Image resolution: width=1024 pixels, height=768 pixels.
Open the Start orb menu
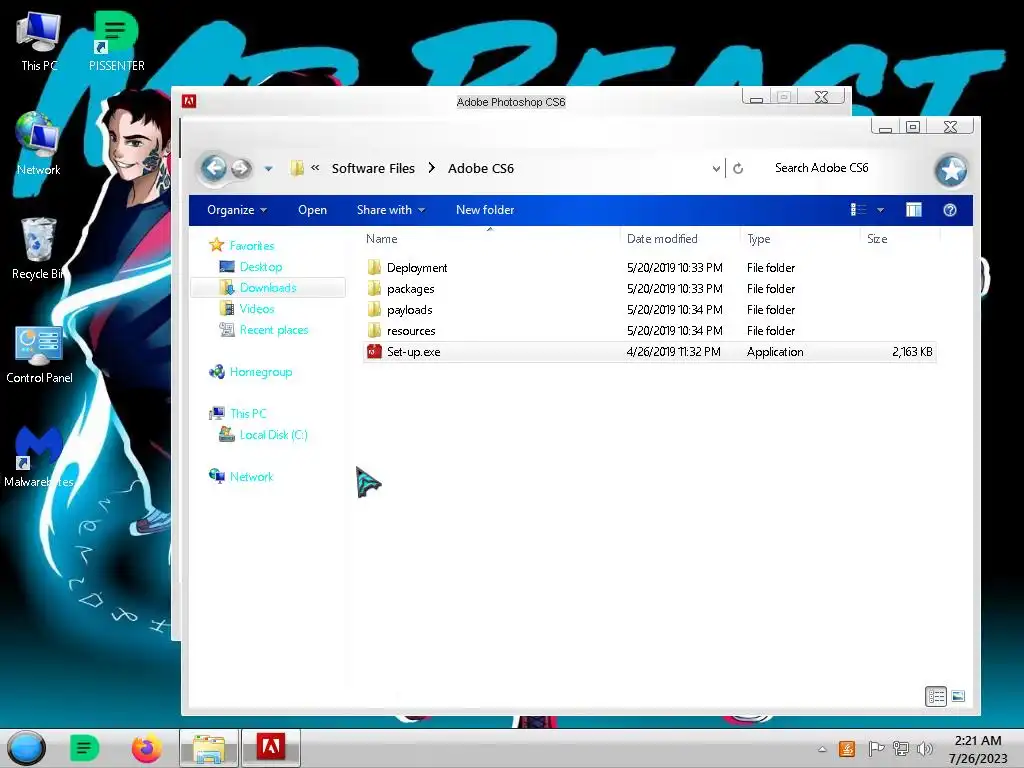[x=26, y=748]
